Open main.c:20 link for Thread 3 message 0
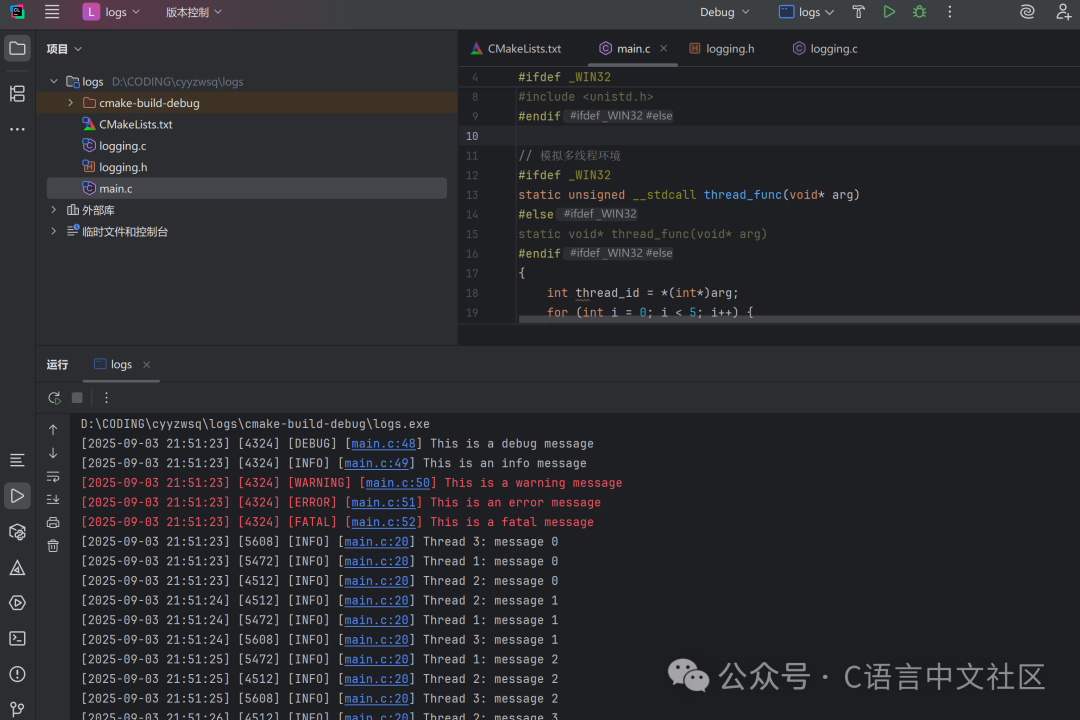The width and height of the screenshot is (1080, 720). pos(376,542)
